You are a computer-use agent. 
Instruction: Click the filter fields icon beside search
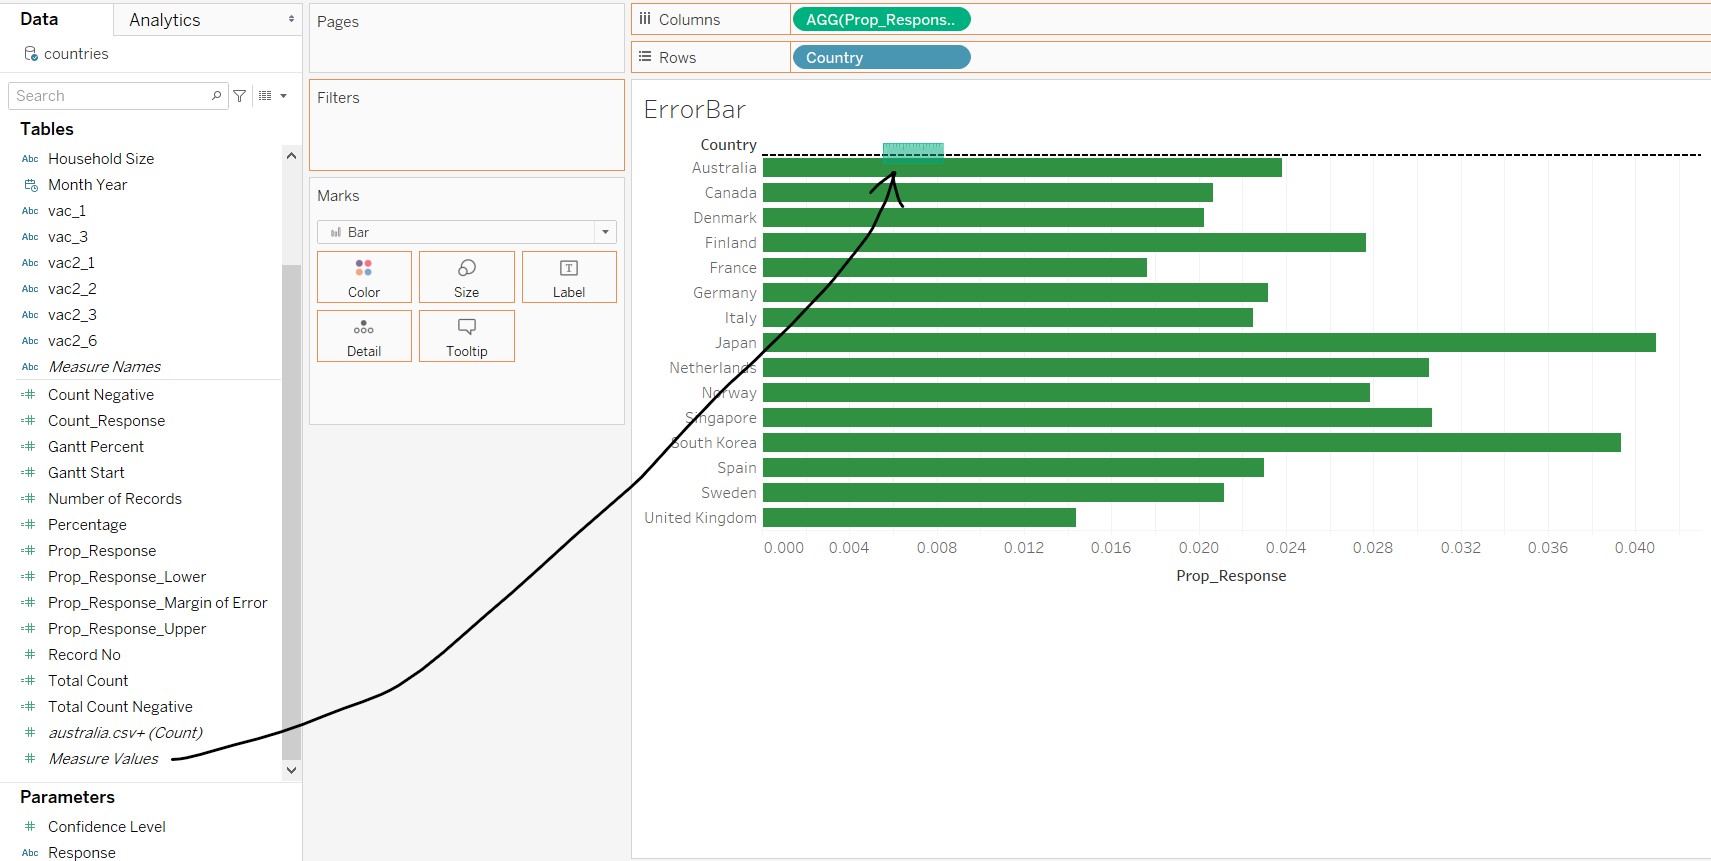pyautogui.click(x=240, y=96)
